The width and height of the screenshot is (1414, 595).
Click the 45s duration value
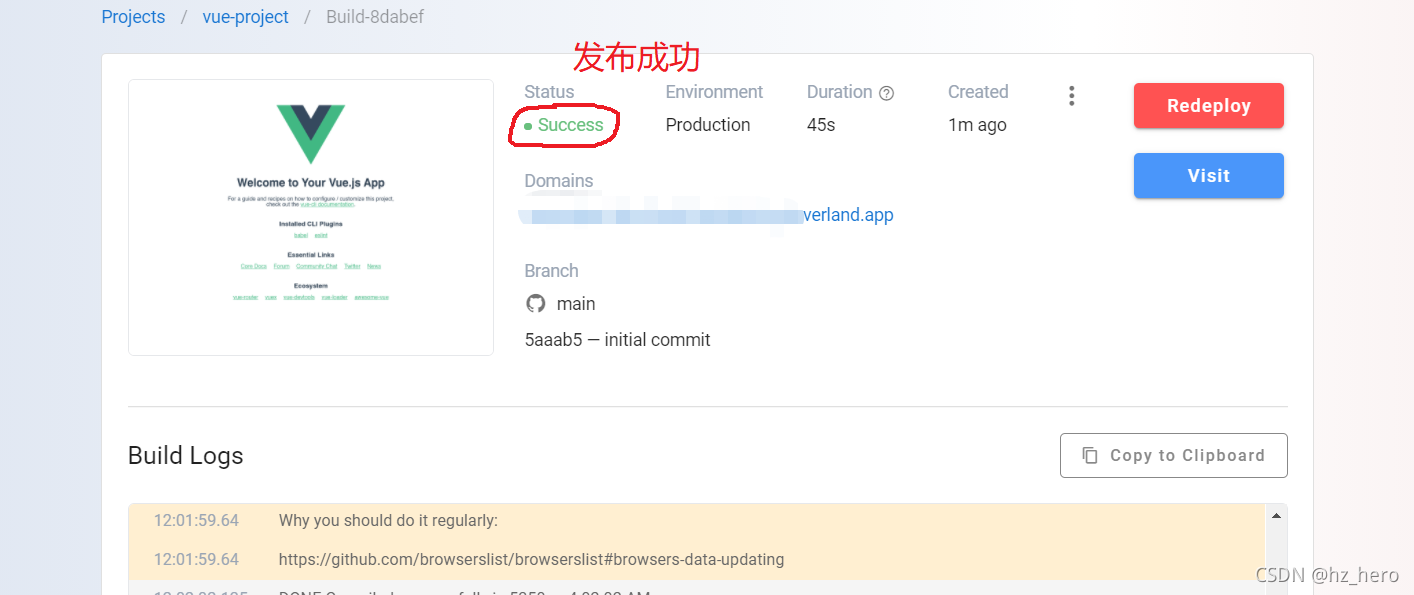coord(821,125)
